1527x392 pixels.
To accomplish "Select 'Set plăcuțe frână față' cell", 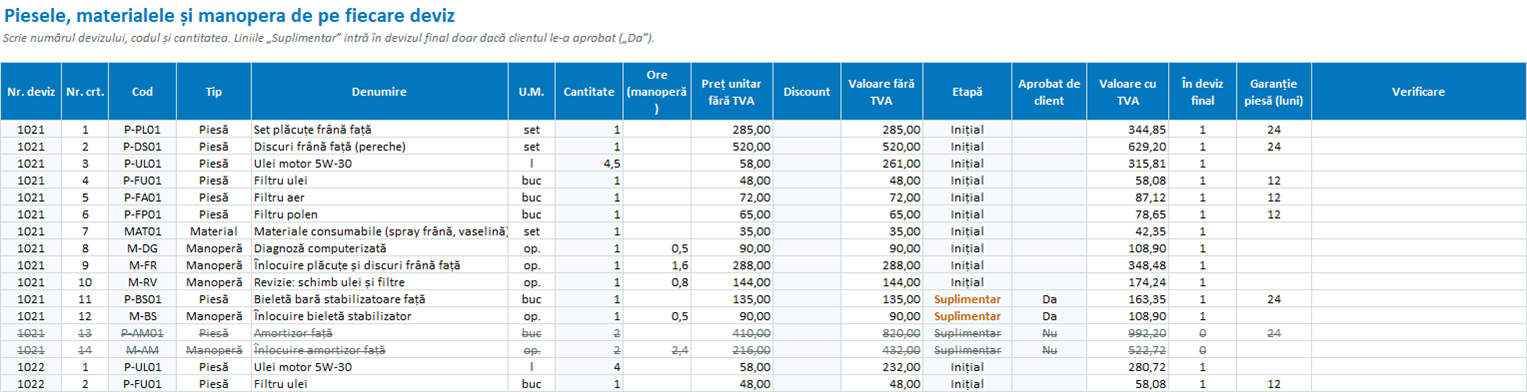I will tap(379, 130).
